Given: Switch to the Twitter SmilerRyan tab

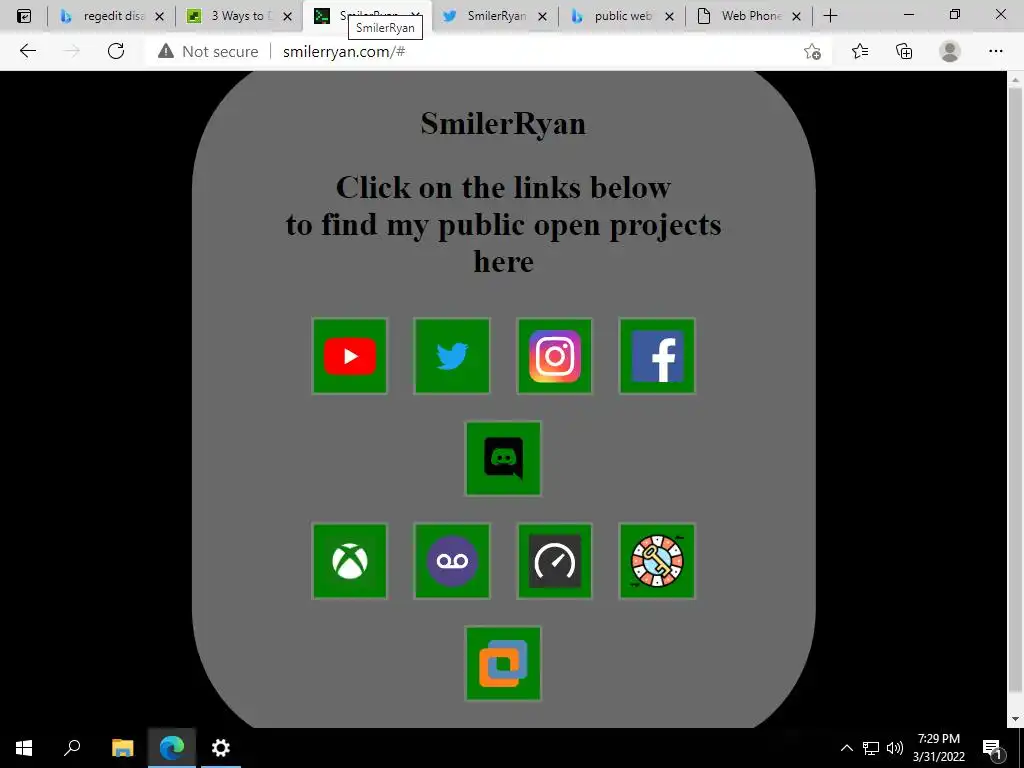Looking at the screenshot, I should (x=495, y=16).
